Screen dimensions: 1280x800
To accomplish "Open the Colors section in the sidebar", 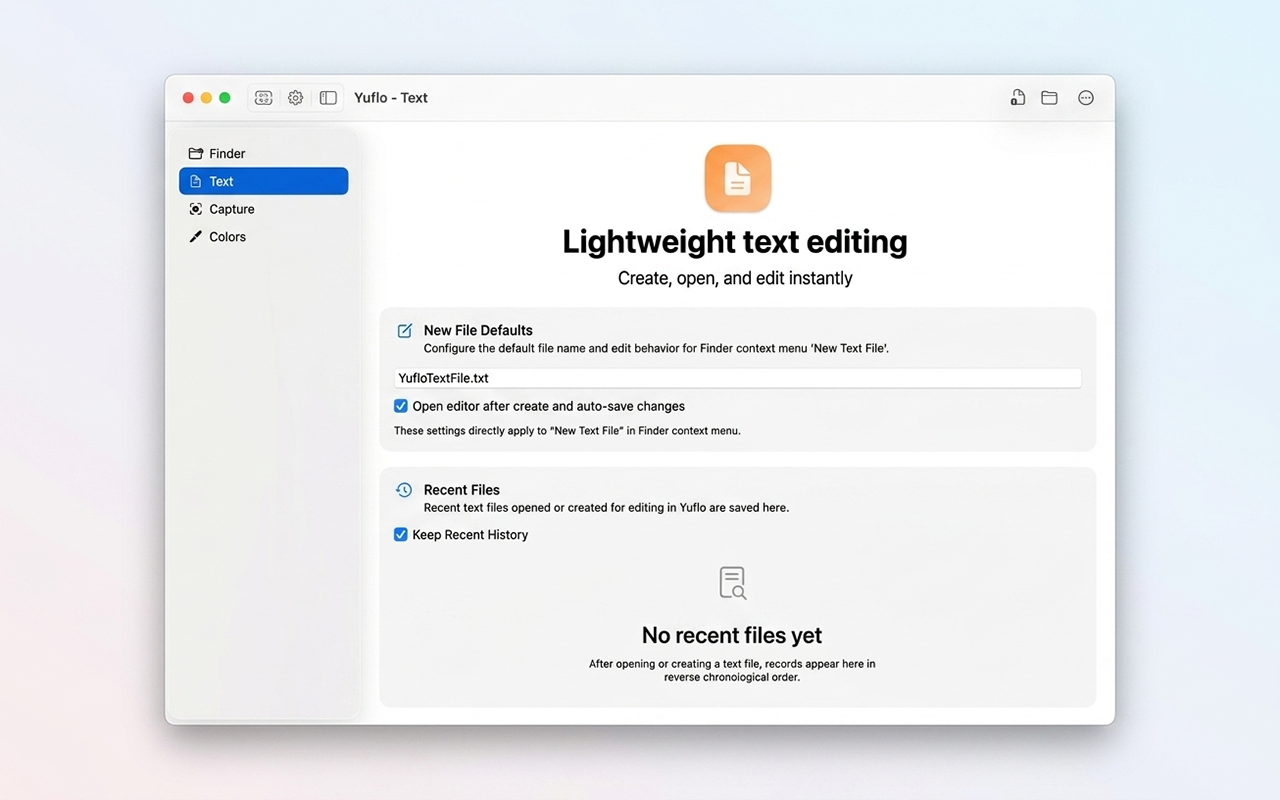I will point(264,237).
